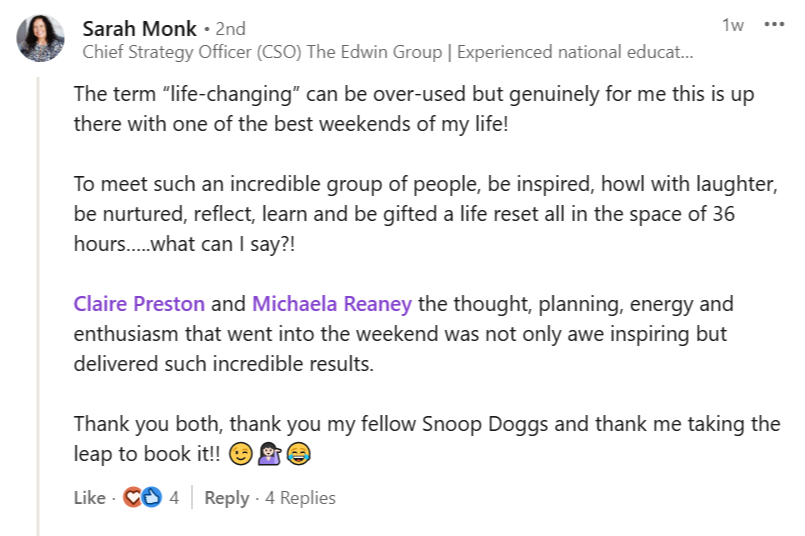805x536 pixels.
Task: Reply to Sarah Monk's comment
Action: [226, 497]
